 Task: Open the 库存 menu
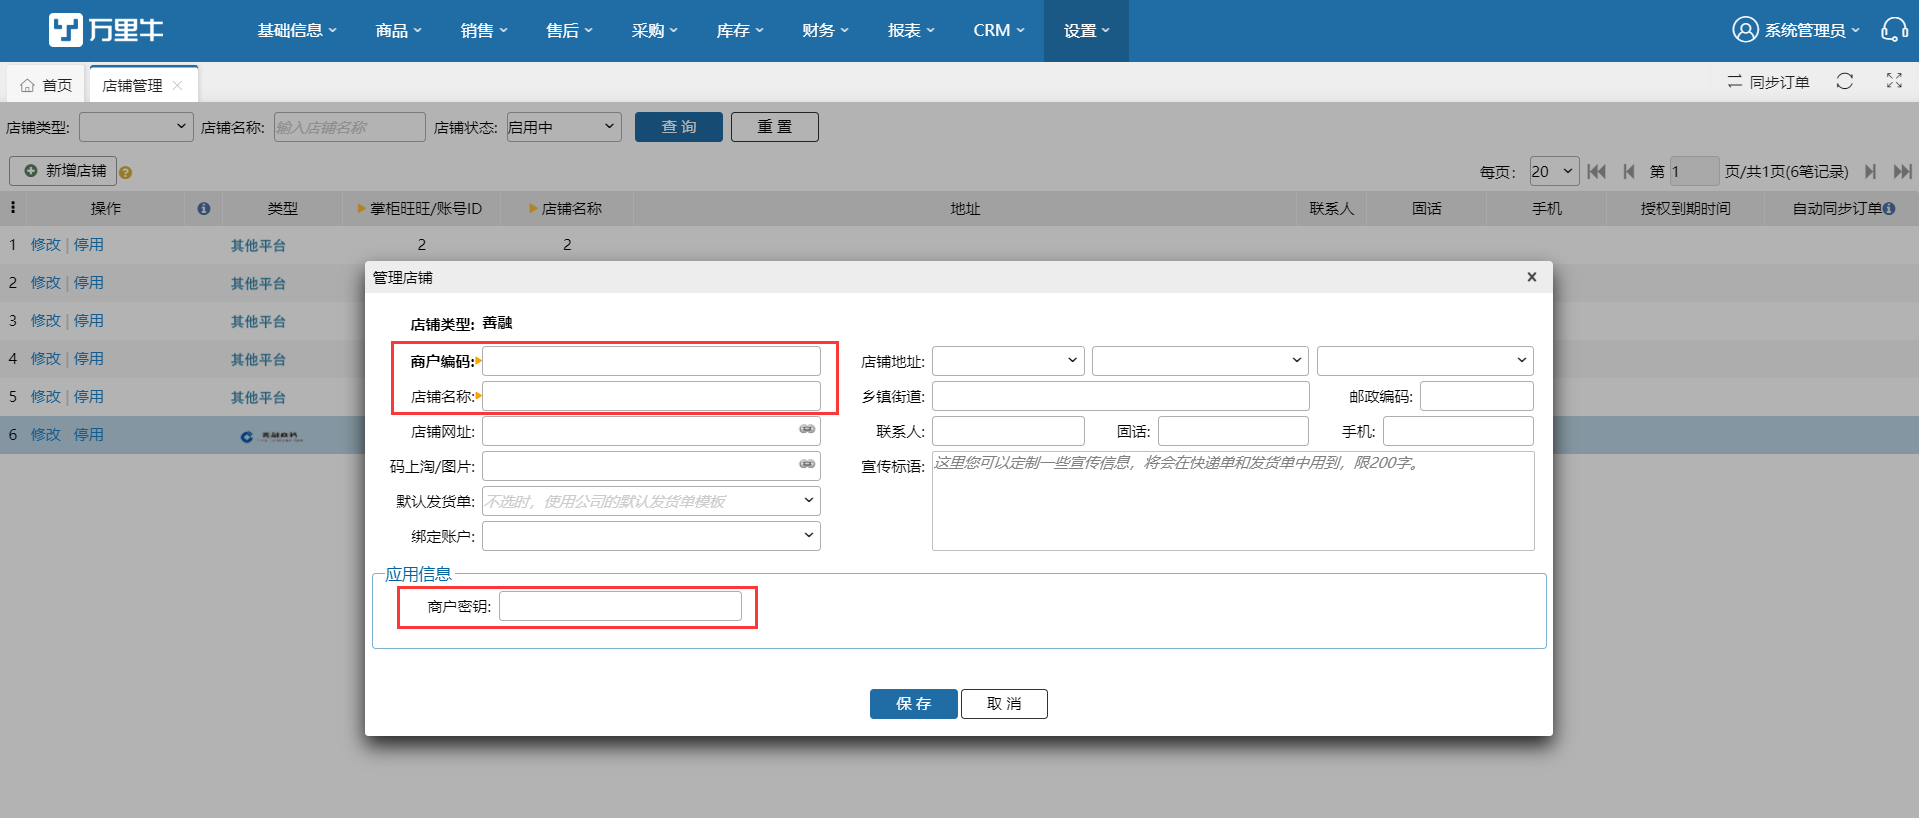(740, 30)
